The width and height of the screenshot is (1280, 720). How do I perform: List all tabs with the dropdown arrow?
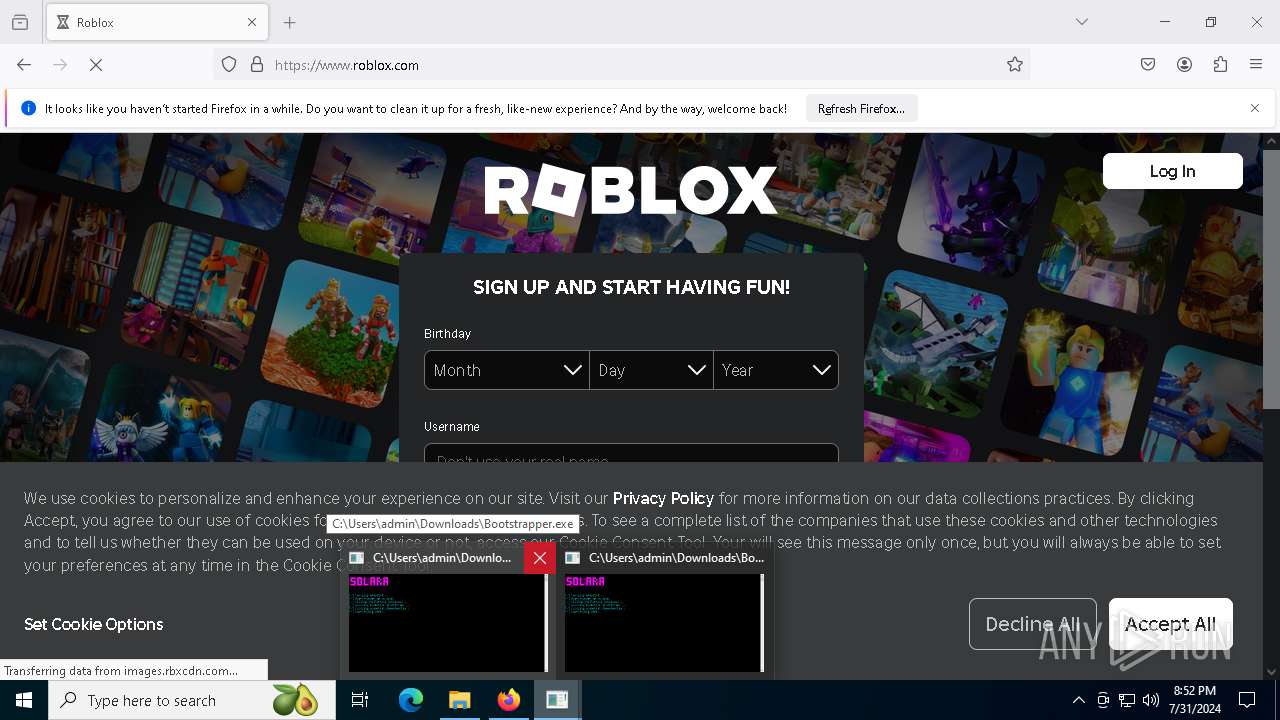(x=1082, y=22)
